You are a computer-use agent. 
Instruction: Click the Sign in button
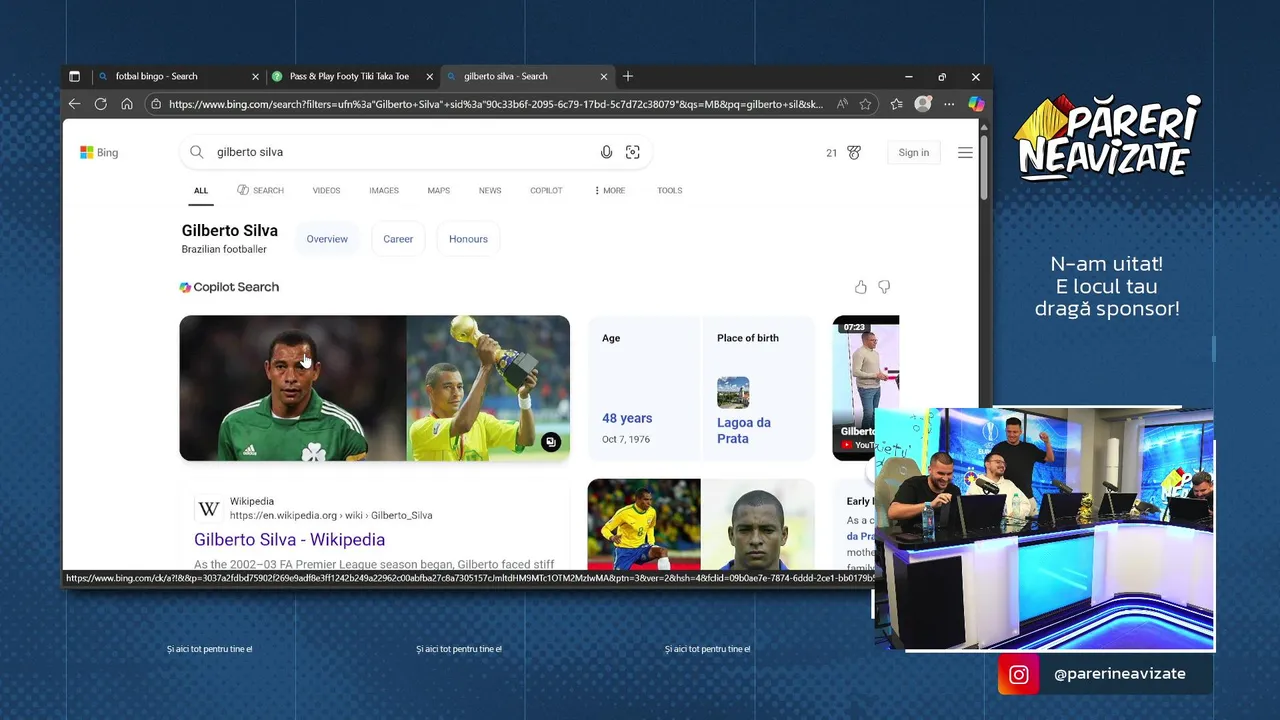point(913,152)
